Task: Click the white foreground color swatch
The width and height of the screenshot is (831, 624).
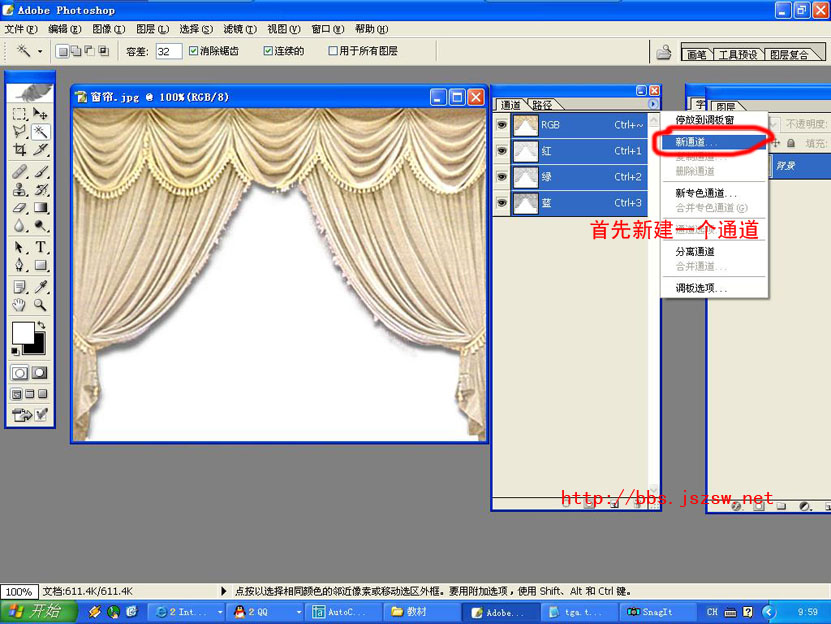Action: [x=22, y=333]
